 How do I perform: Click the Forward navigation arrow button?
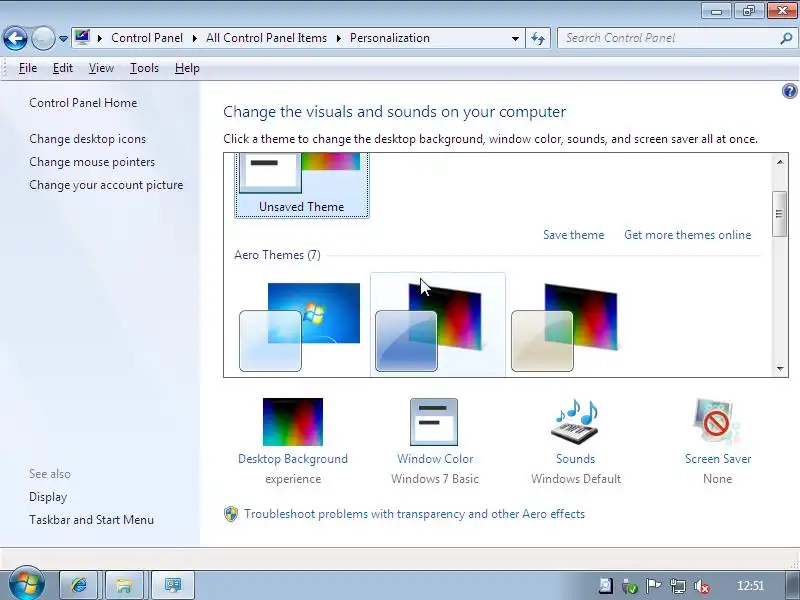(43, 38)
